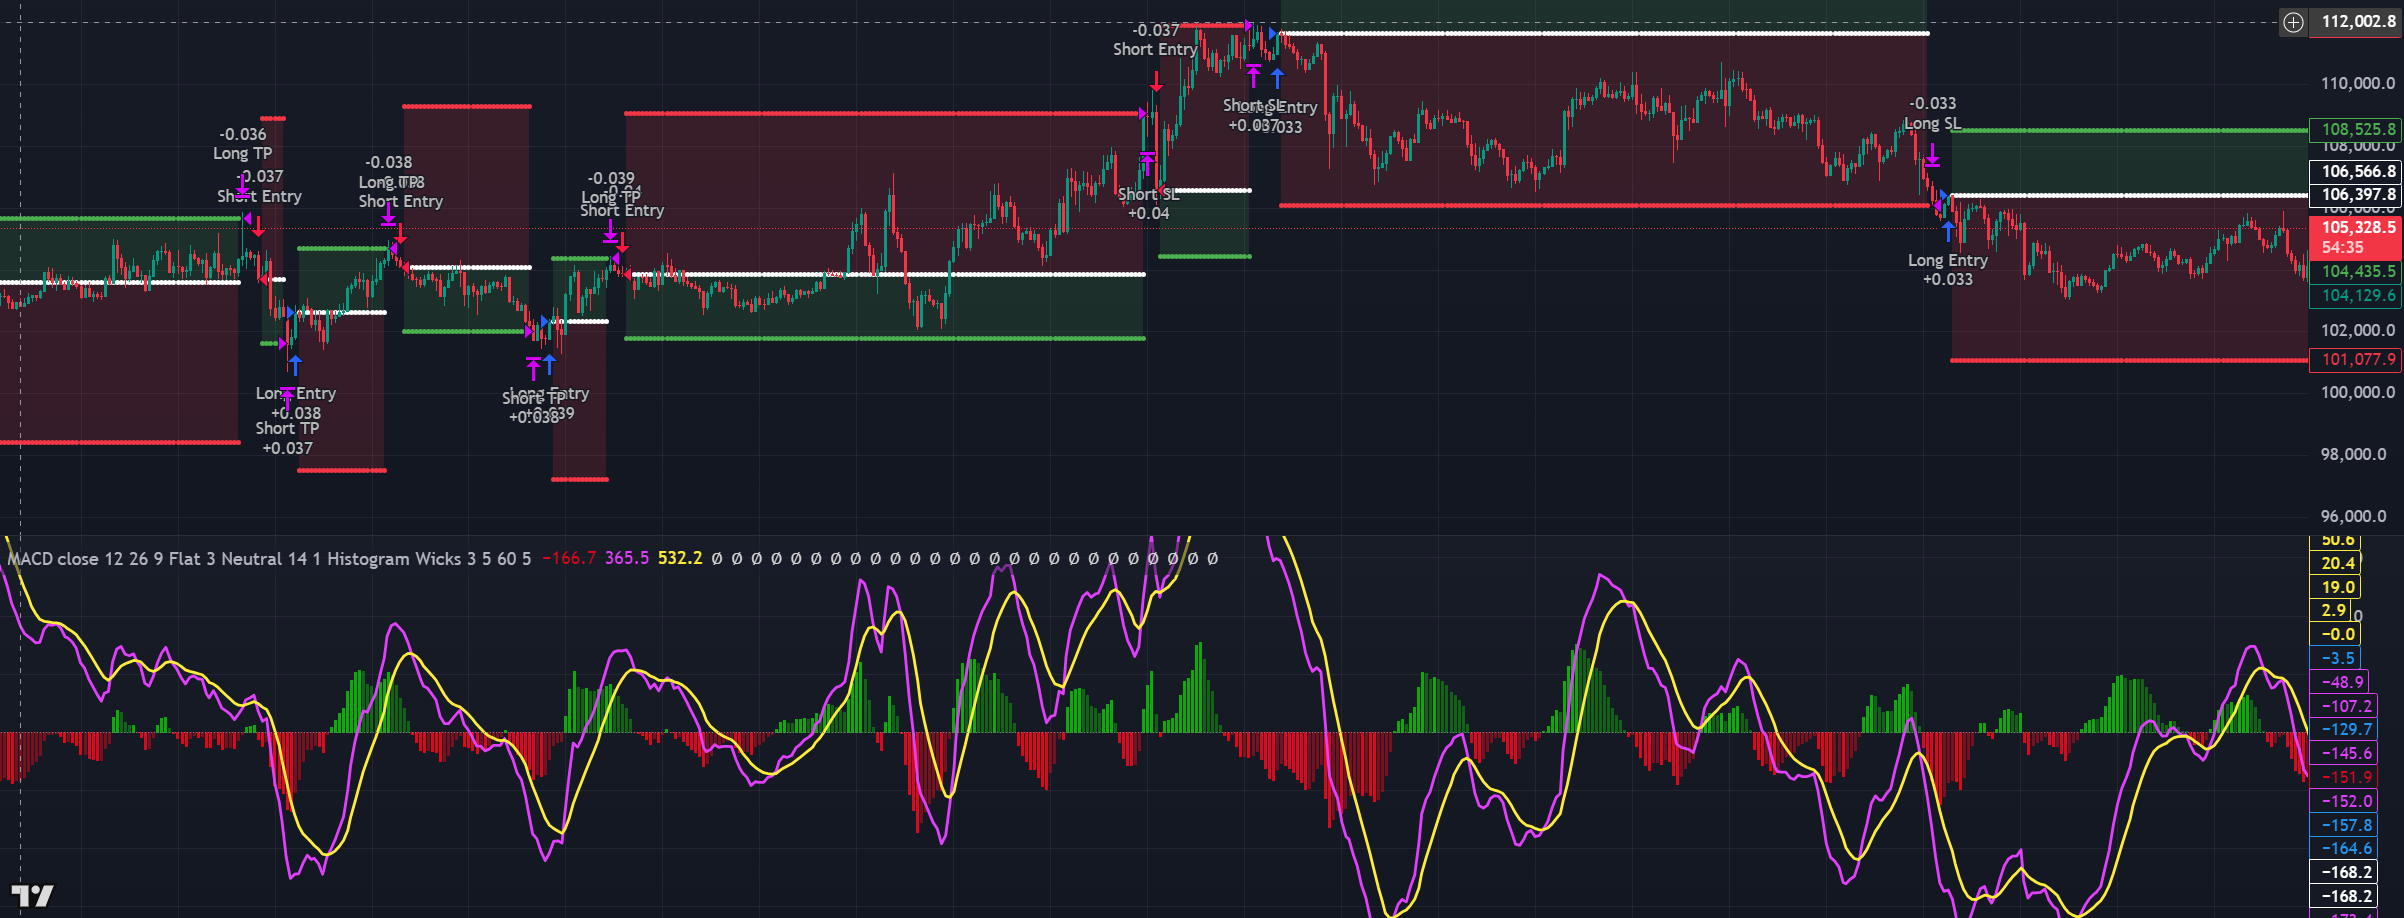This screenshot has width=2404, height=918.
Task: Select the red 101,077.9 price label
Action: tap(2358, 360)
